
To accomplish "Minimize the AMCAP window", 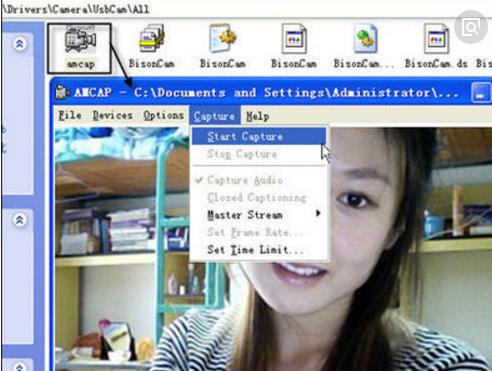I will point(480,93).
